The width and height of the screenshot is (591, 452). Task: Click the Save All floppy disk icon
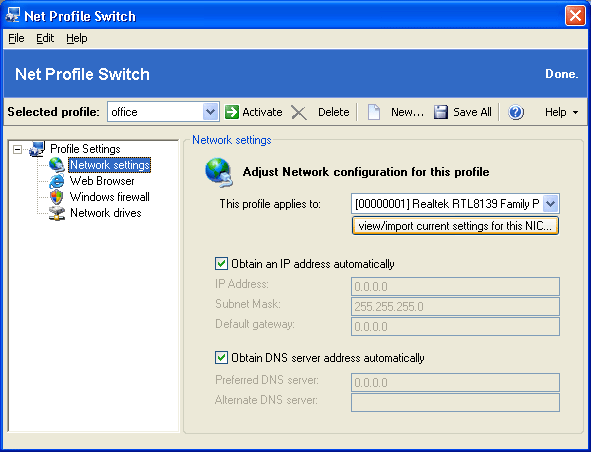pos(440,112)
